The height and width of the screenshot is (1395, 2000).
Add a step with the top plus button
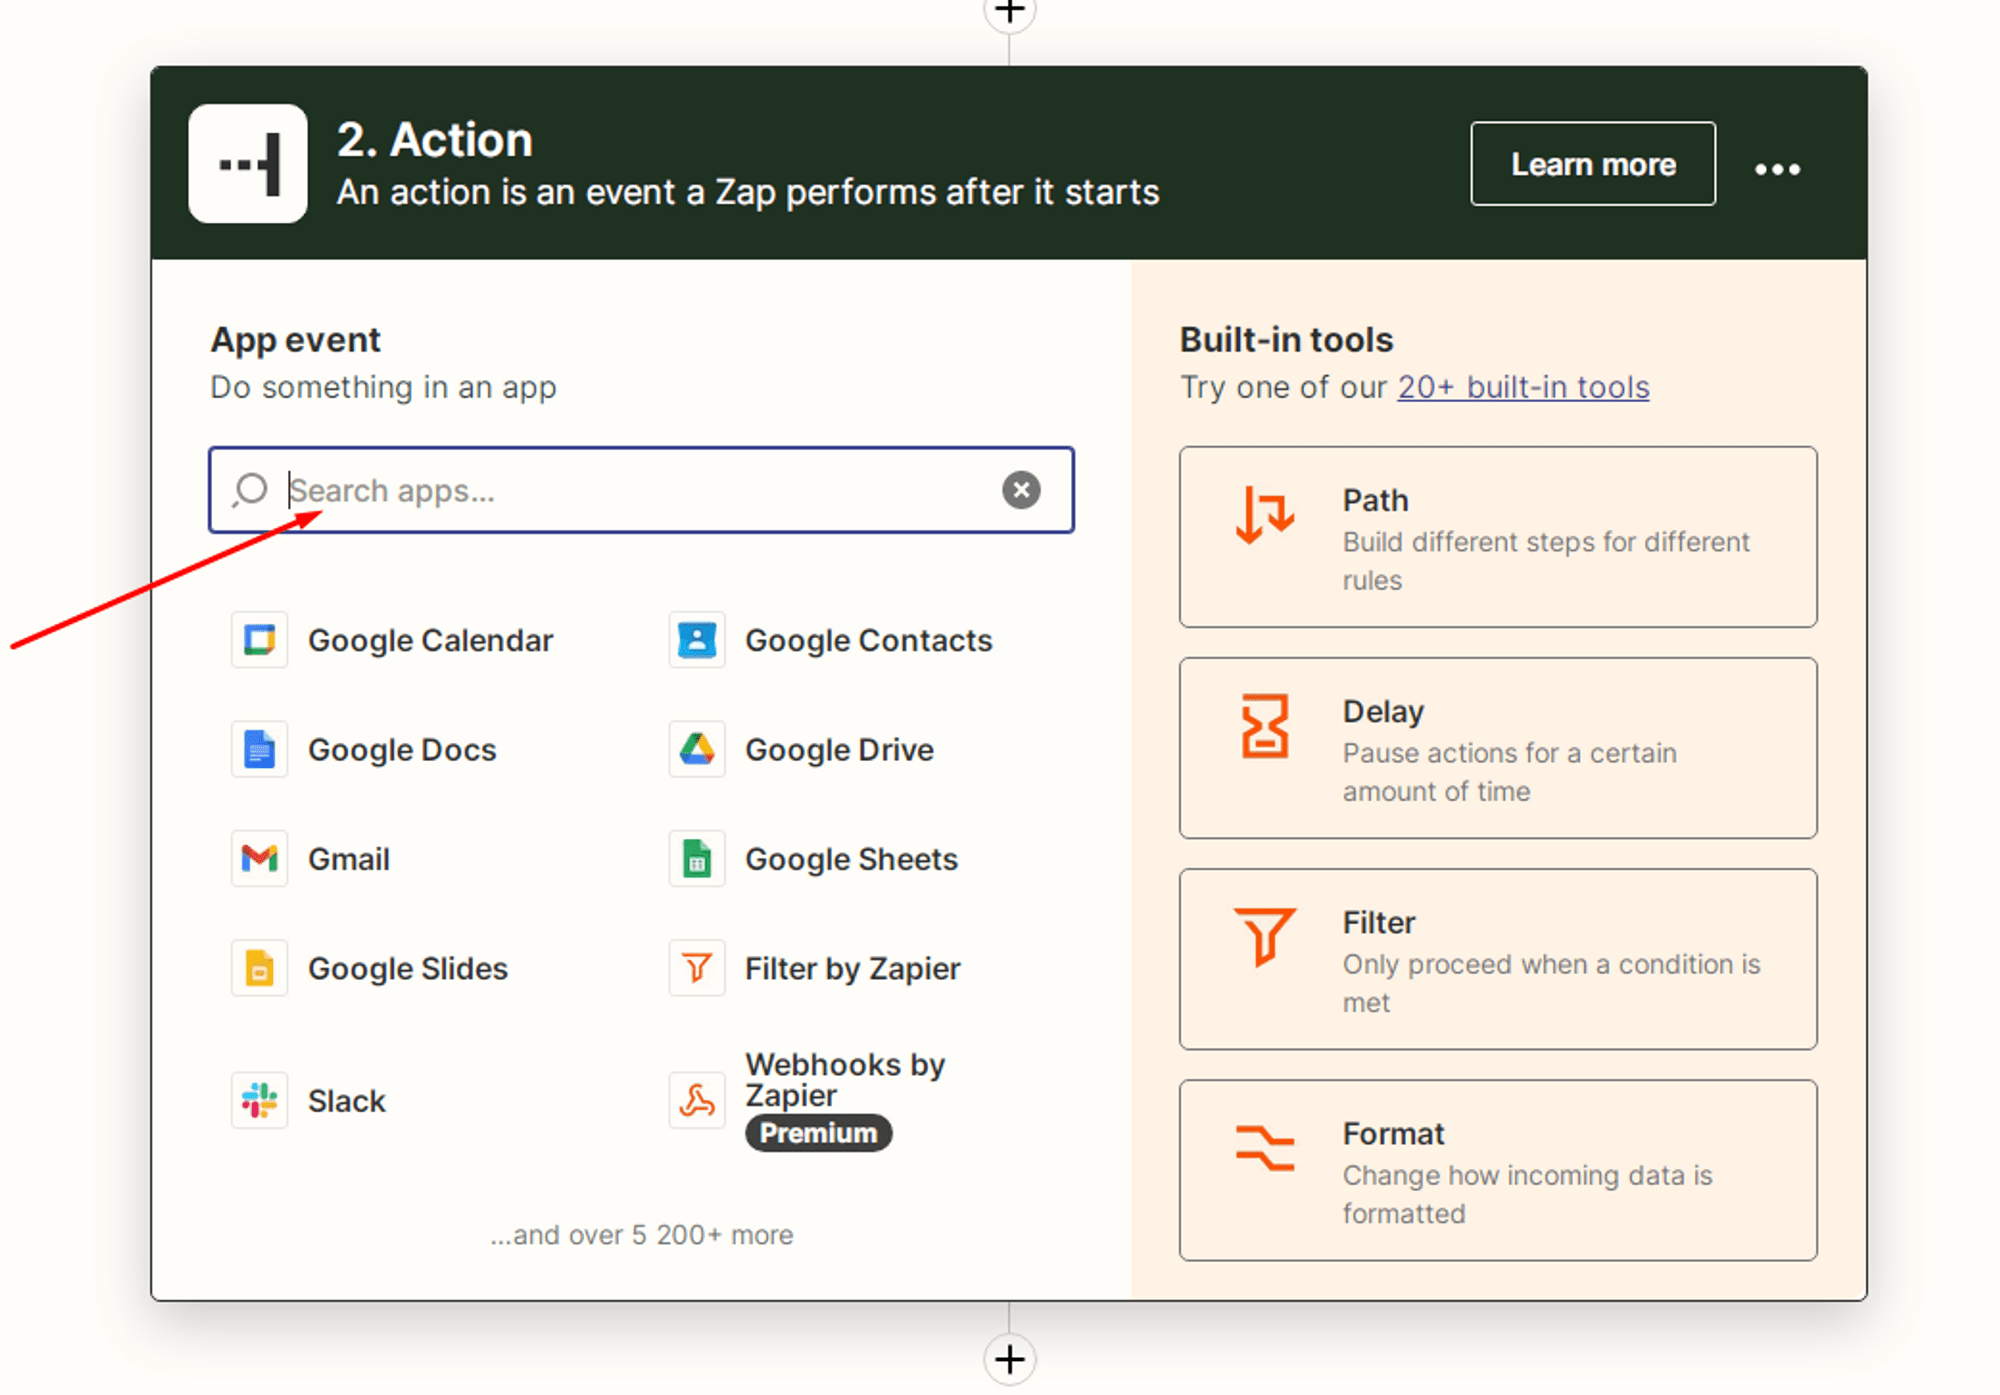point(1009,12)
